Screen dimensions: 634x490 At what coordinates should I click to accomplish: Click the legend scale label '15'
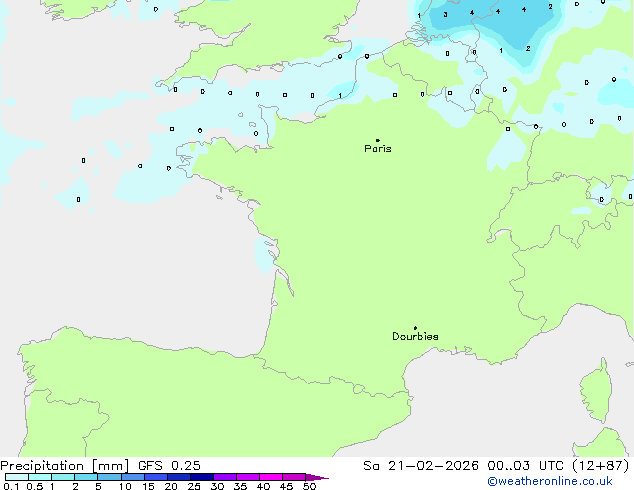(x=148, y=486)
